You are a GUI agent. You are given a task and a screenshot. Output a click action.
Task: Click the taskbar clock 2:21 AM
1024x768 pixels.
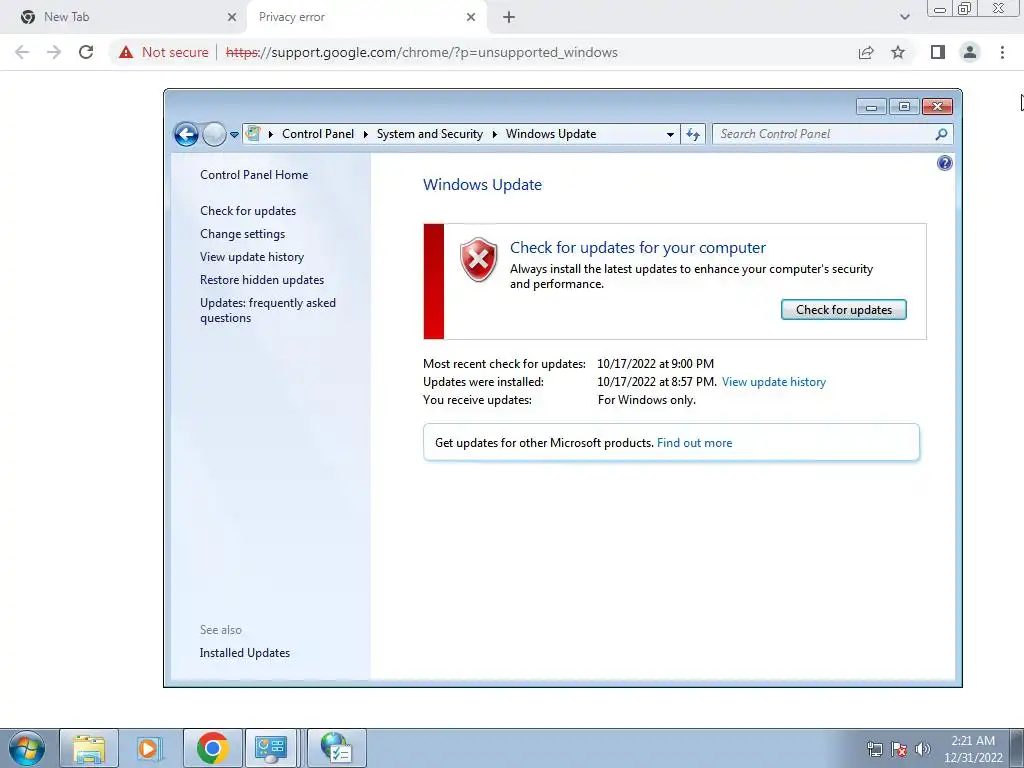[973, 741]
